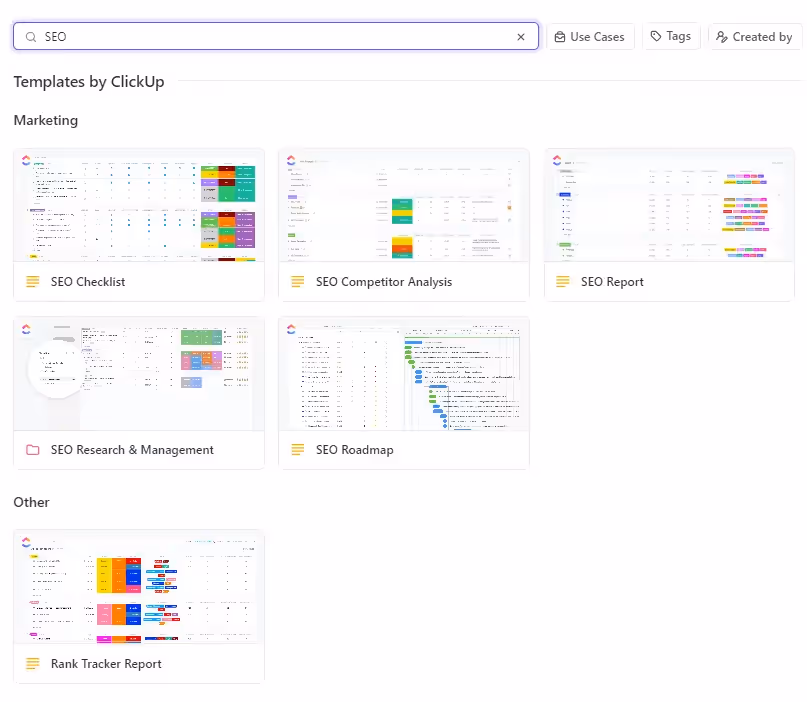807x702 pixels.
Task: Click the magnifier search icon
Action: [x=31, y=37]
